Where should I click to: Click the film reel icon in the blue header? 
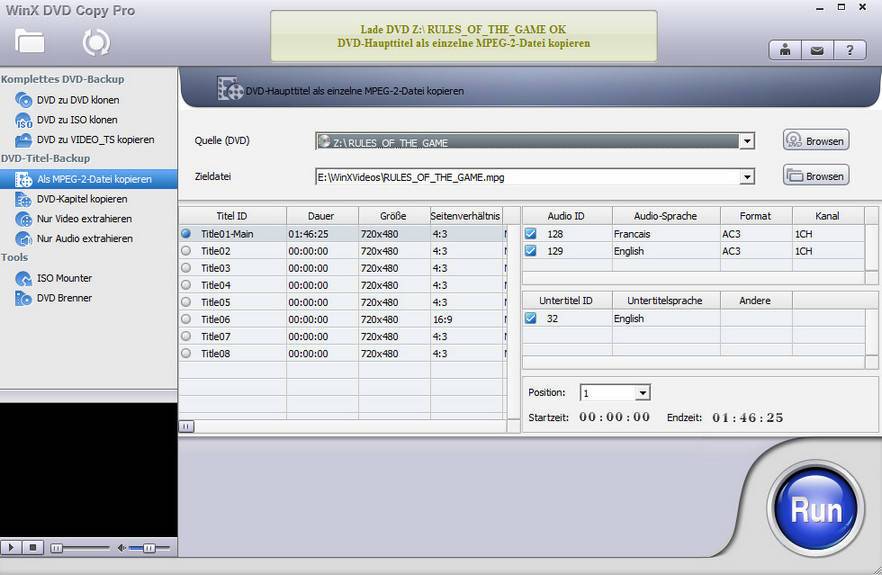pyautogui.click(x=230, y=89)
